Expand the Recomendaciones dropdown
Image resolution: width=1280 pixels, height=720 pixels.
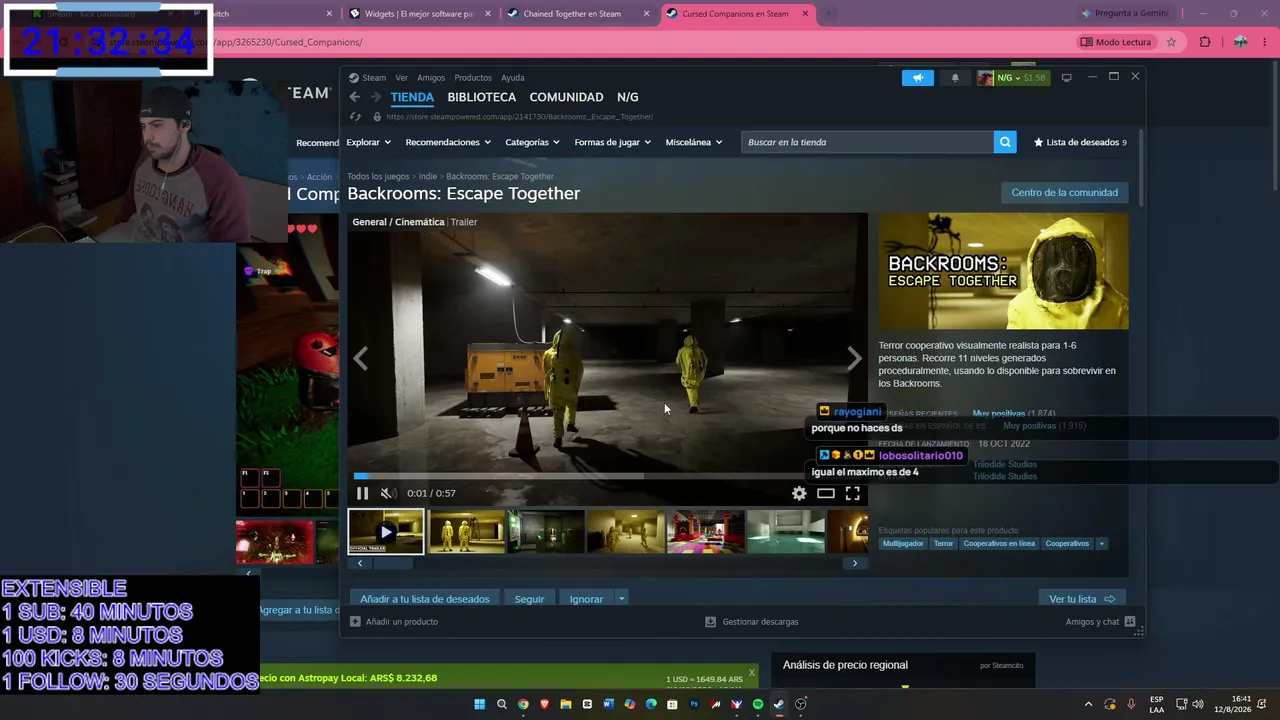[x=448, y=142]
